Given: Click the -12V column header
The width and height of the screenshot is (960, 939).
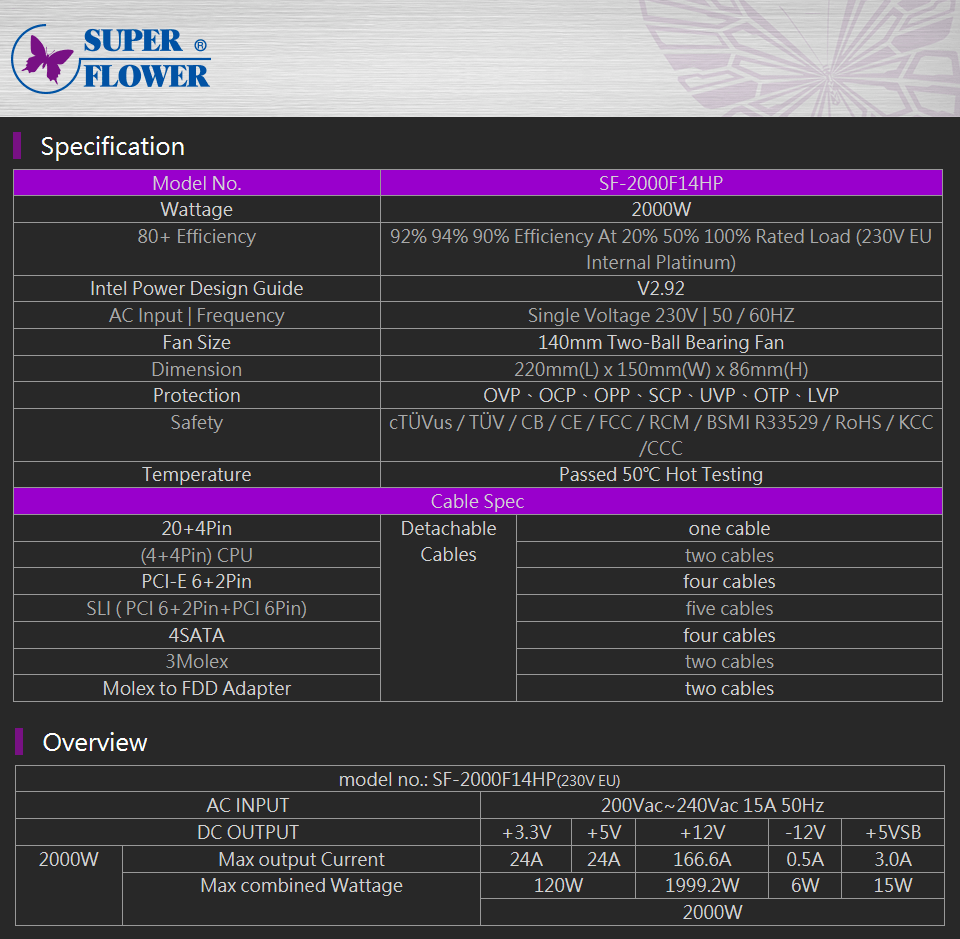Looking at the screenshot, I should [805, 832].
